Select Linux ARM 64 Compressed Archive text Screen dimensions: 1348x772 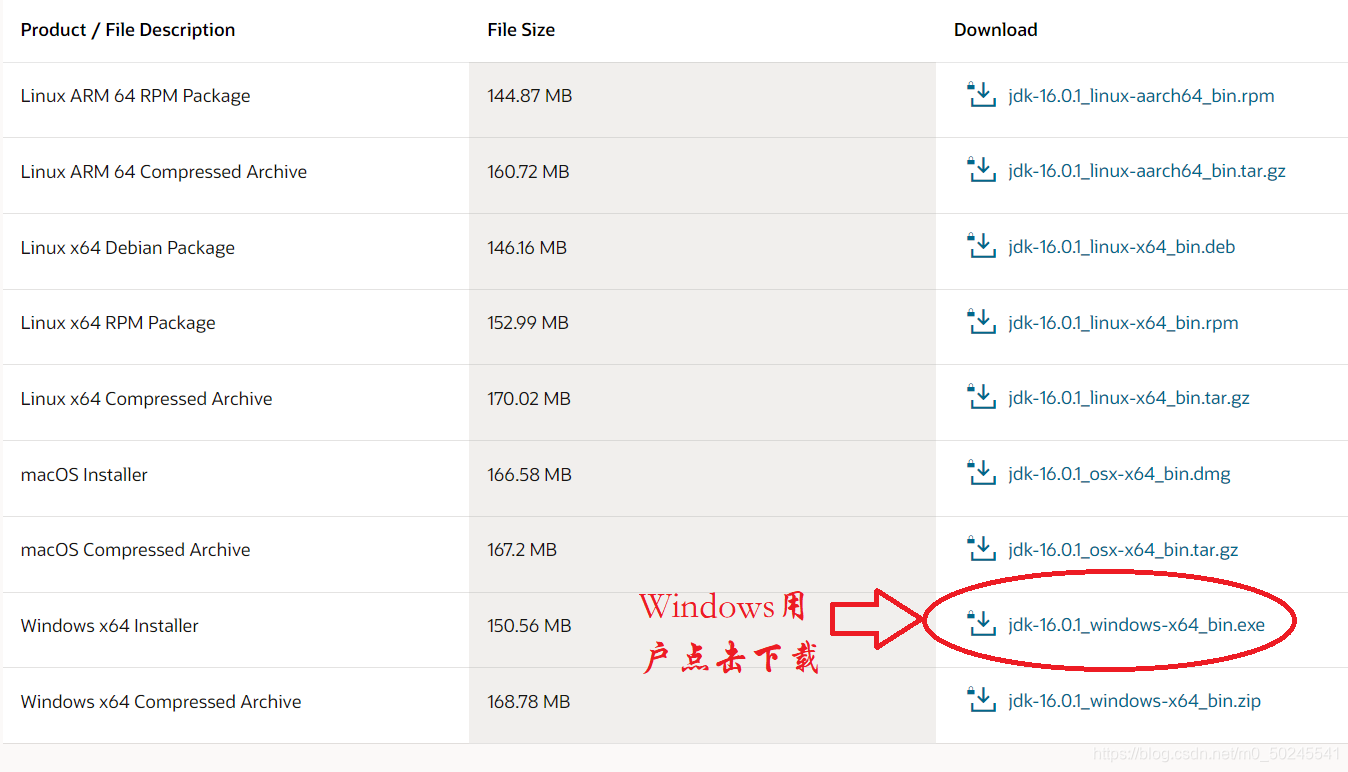click(x=164, y=172)
